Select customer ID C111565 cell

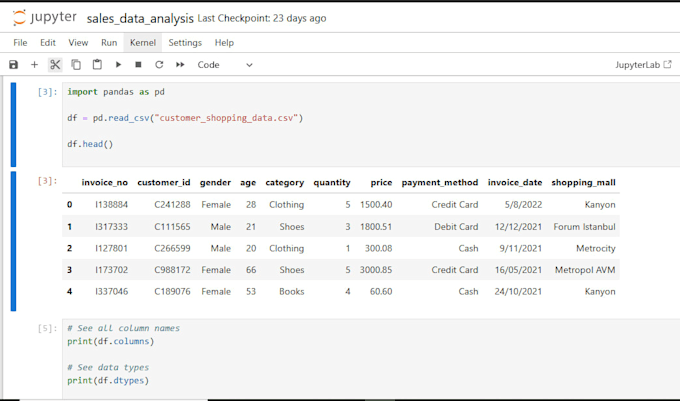coord(172,227)
